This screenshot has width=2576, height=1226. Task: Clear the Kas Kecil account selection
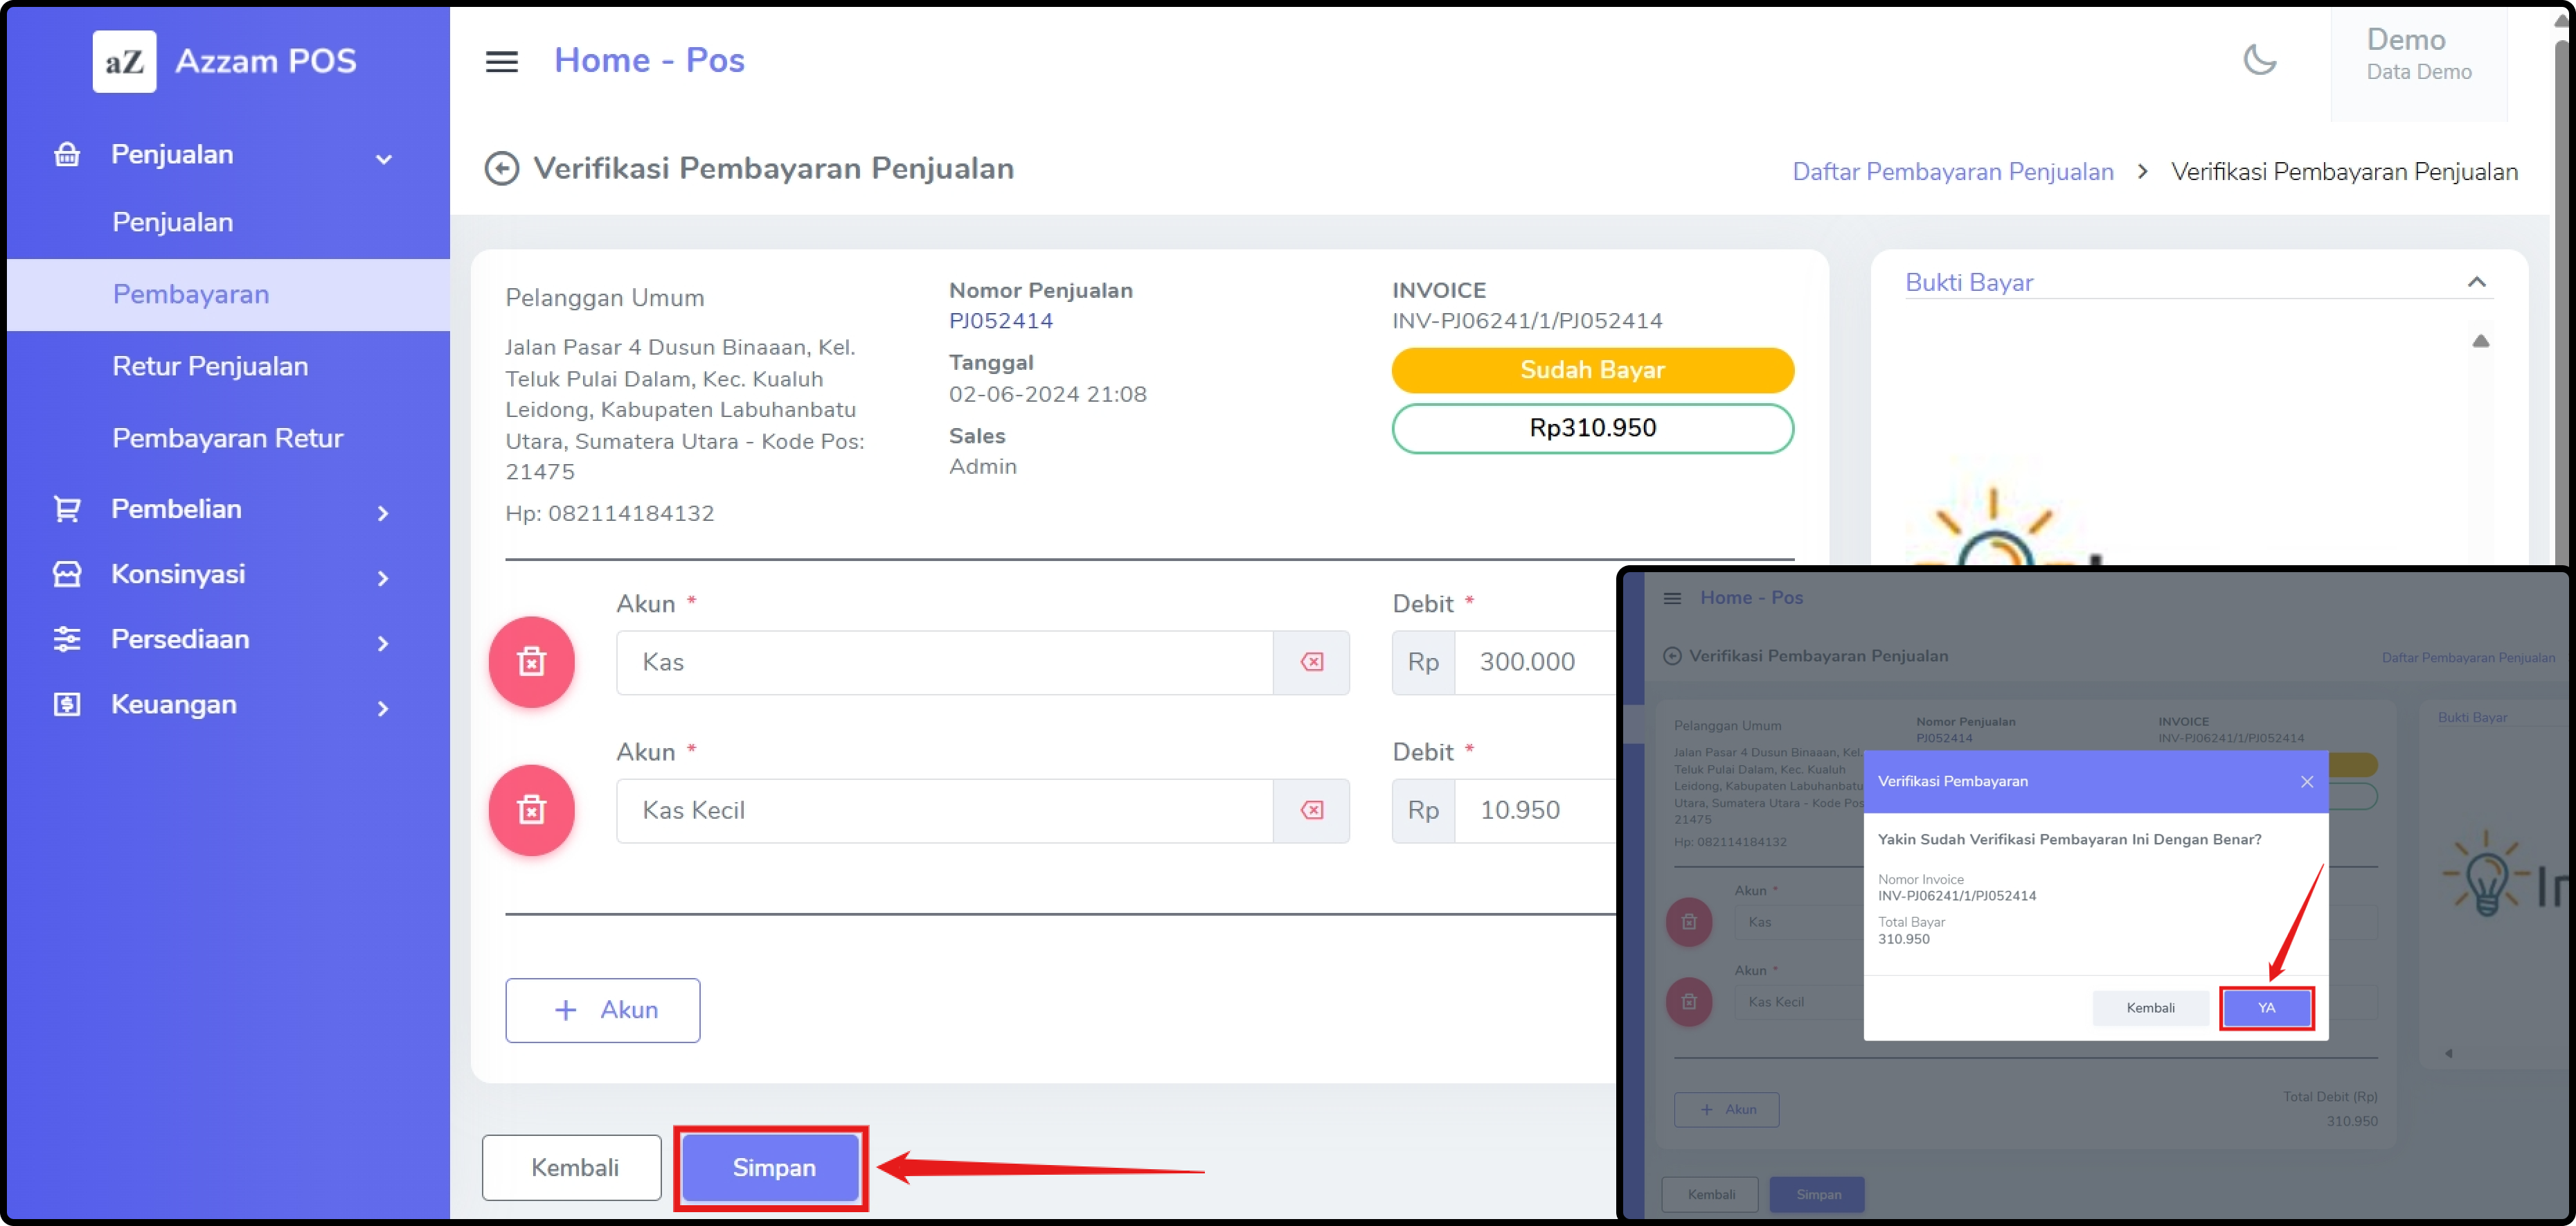pyautogui.click(x=1311, y=810)
